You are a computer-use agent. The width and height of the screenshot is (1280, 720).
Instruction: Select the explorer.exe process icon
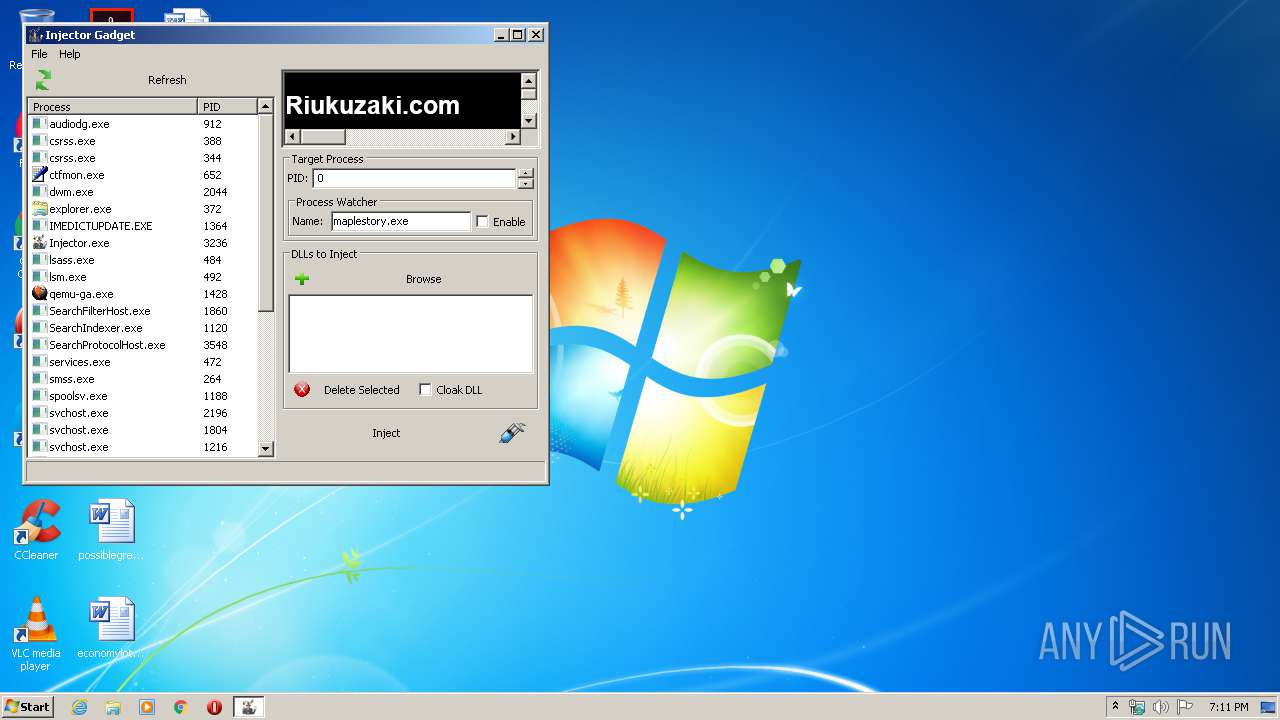(x=40, y=209)
